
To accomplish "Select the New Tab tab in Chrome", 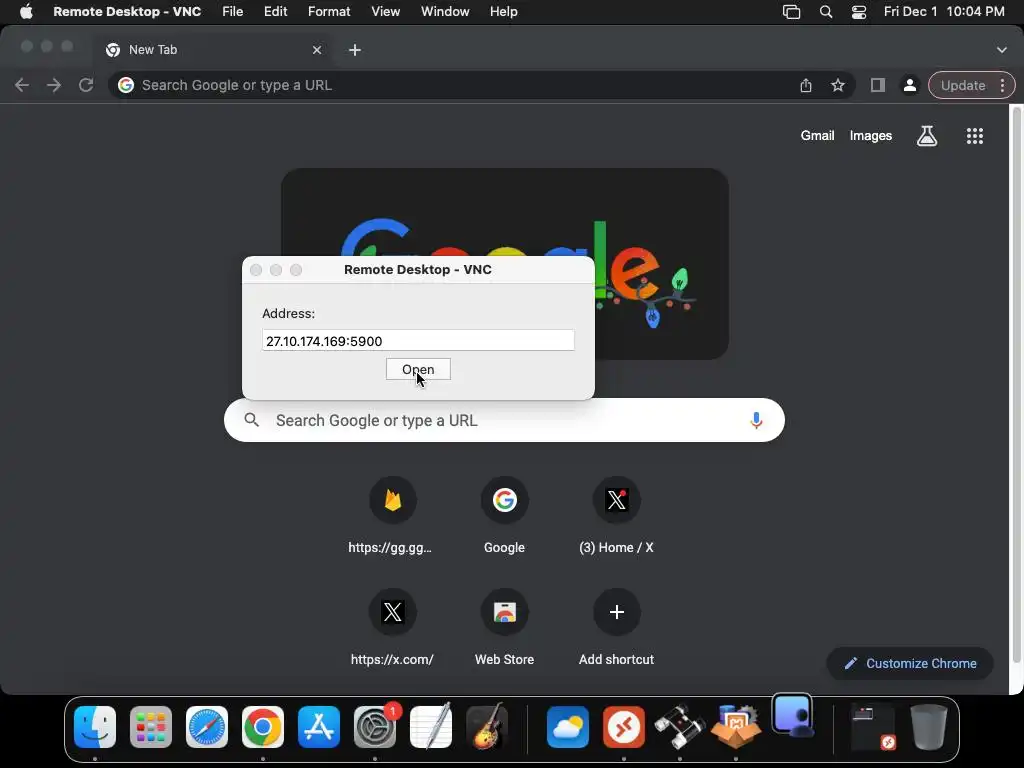I will tap(212, 50).
